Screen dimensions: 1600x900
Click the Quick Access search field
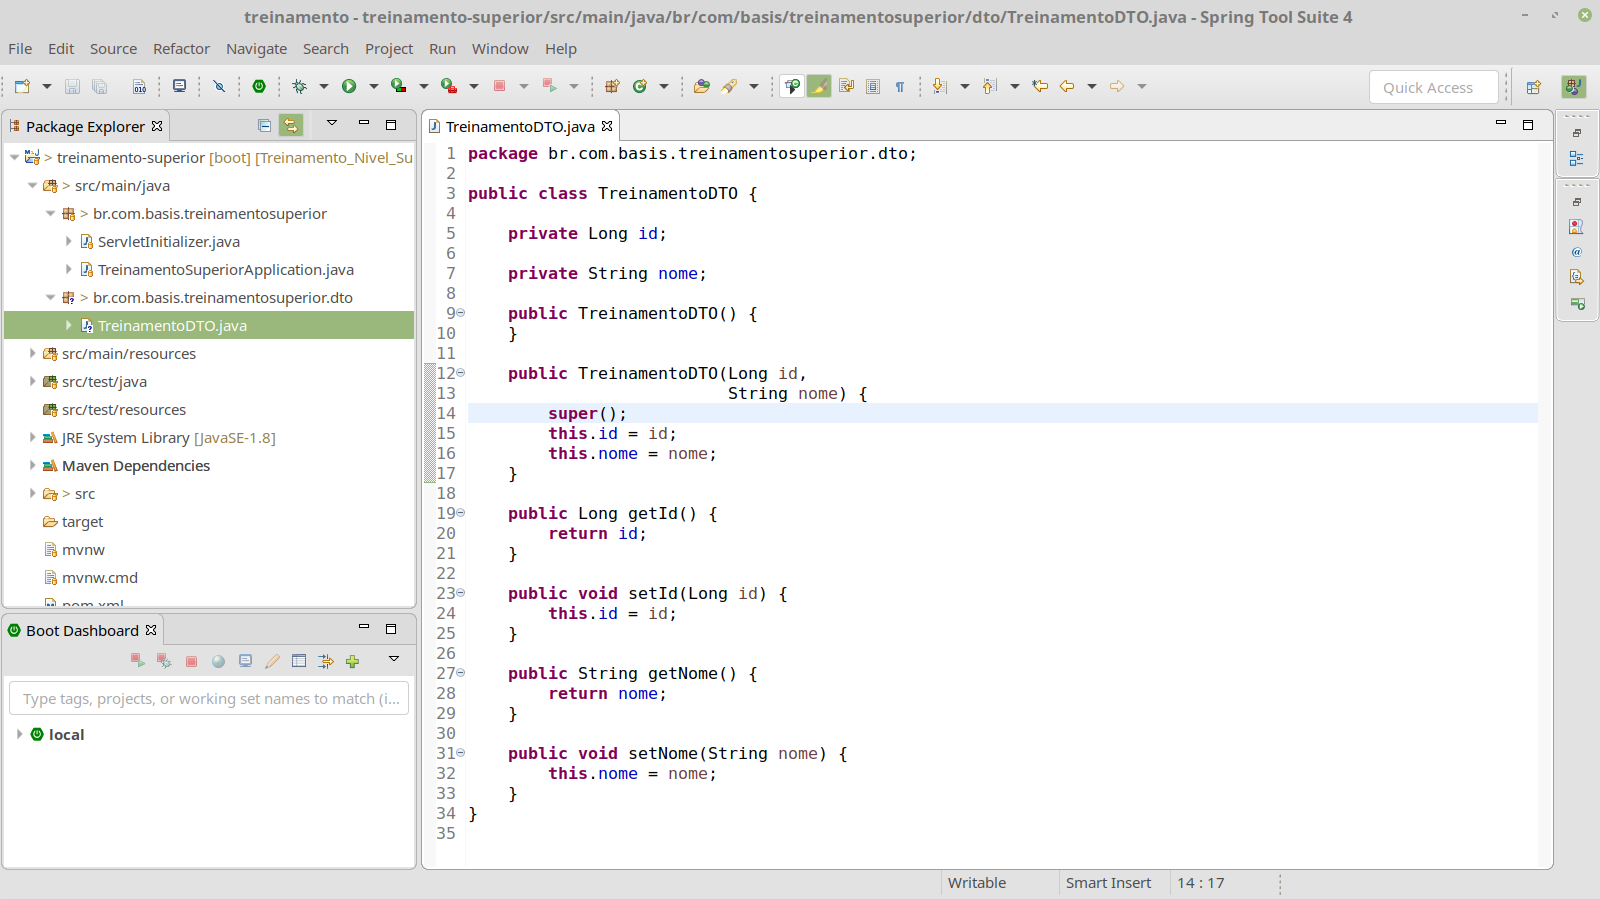point(1432,88)
